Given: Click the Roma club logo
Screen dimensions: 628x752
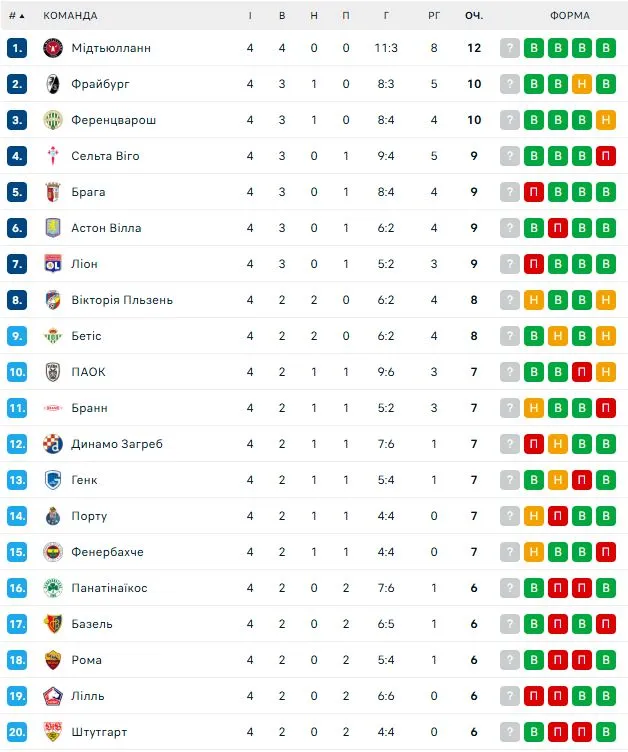Looking at the screenshot, I should click(x=53, y=660).
